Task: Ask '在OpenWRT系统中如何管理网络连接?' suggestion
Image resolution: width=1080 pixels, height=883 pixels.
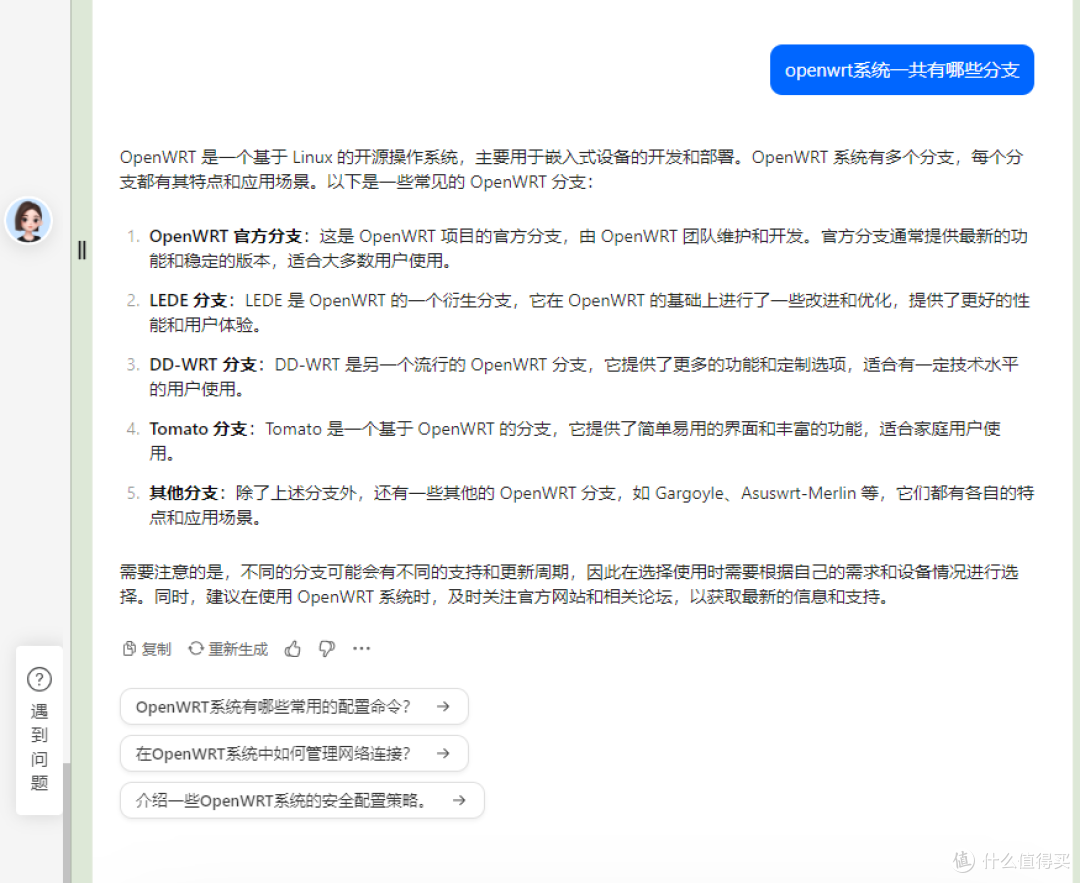Action: (294, 754)
